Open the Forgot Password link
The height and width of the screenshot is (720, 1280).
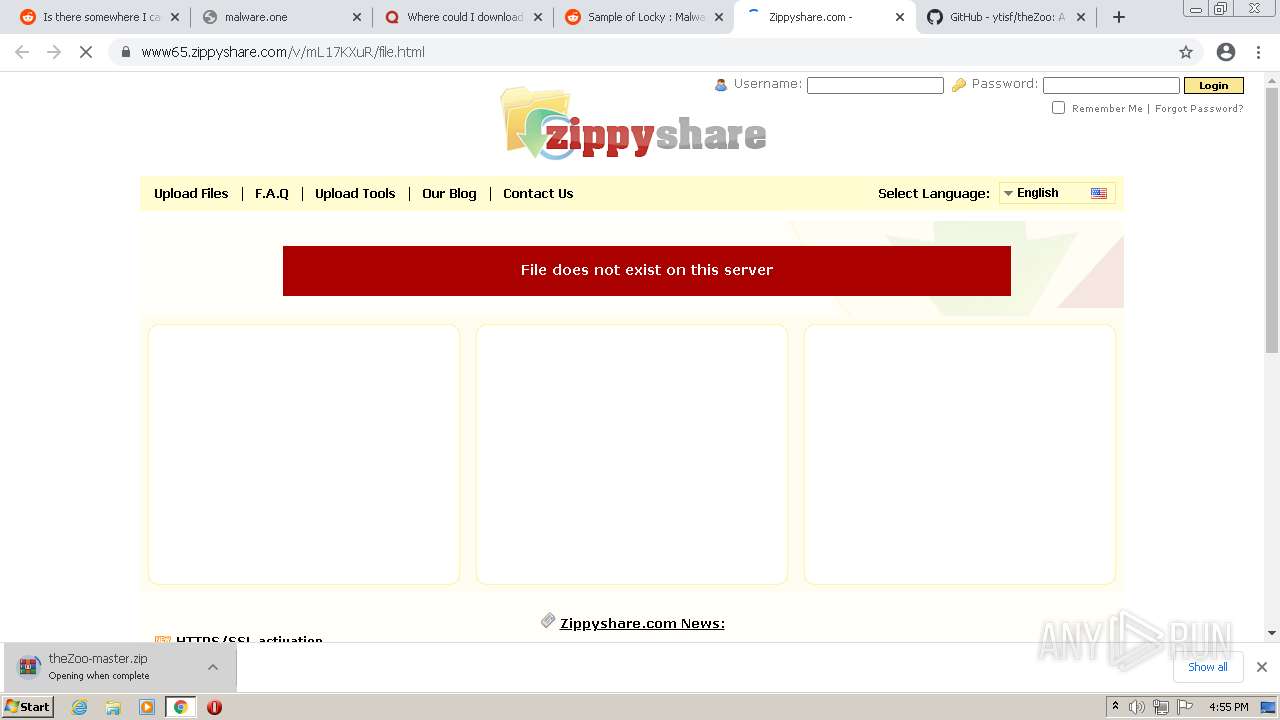[1199, 109]
